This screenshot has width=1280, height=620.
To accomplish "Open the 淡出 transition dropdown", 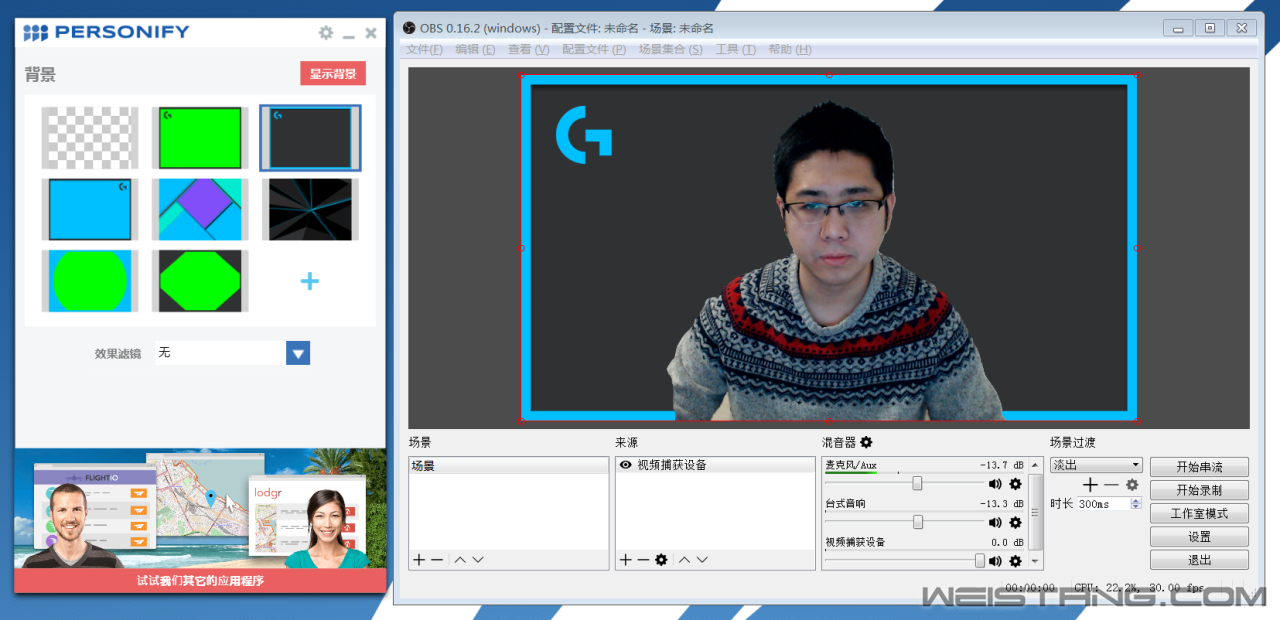I will tap(1096, 465).
